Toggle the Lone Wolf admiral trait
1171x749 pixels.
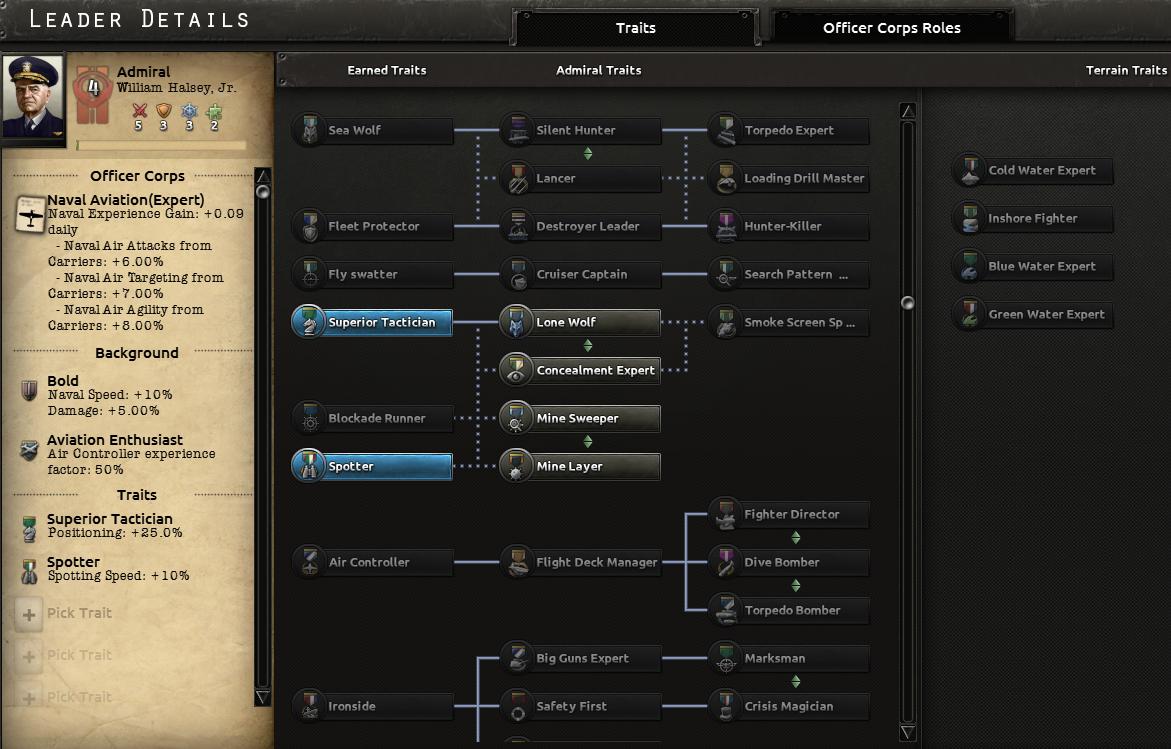pyautogui.click(x=580, y=322)
